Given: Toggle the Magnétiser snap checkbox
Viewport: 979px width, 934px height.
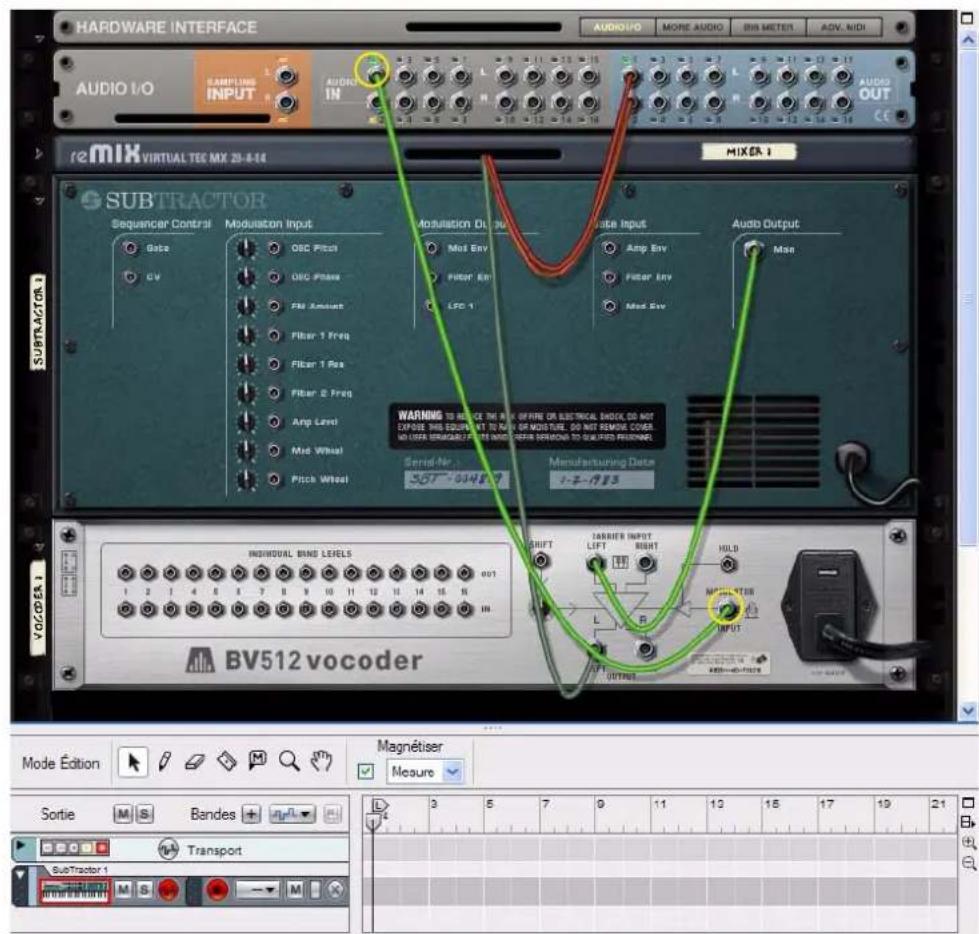Looking at the screenshot, I should tap(366, 772).
